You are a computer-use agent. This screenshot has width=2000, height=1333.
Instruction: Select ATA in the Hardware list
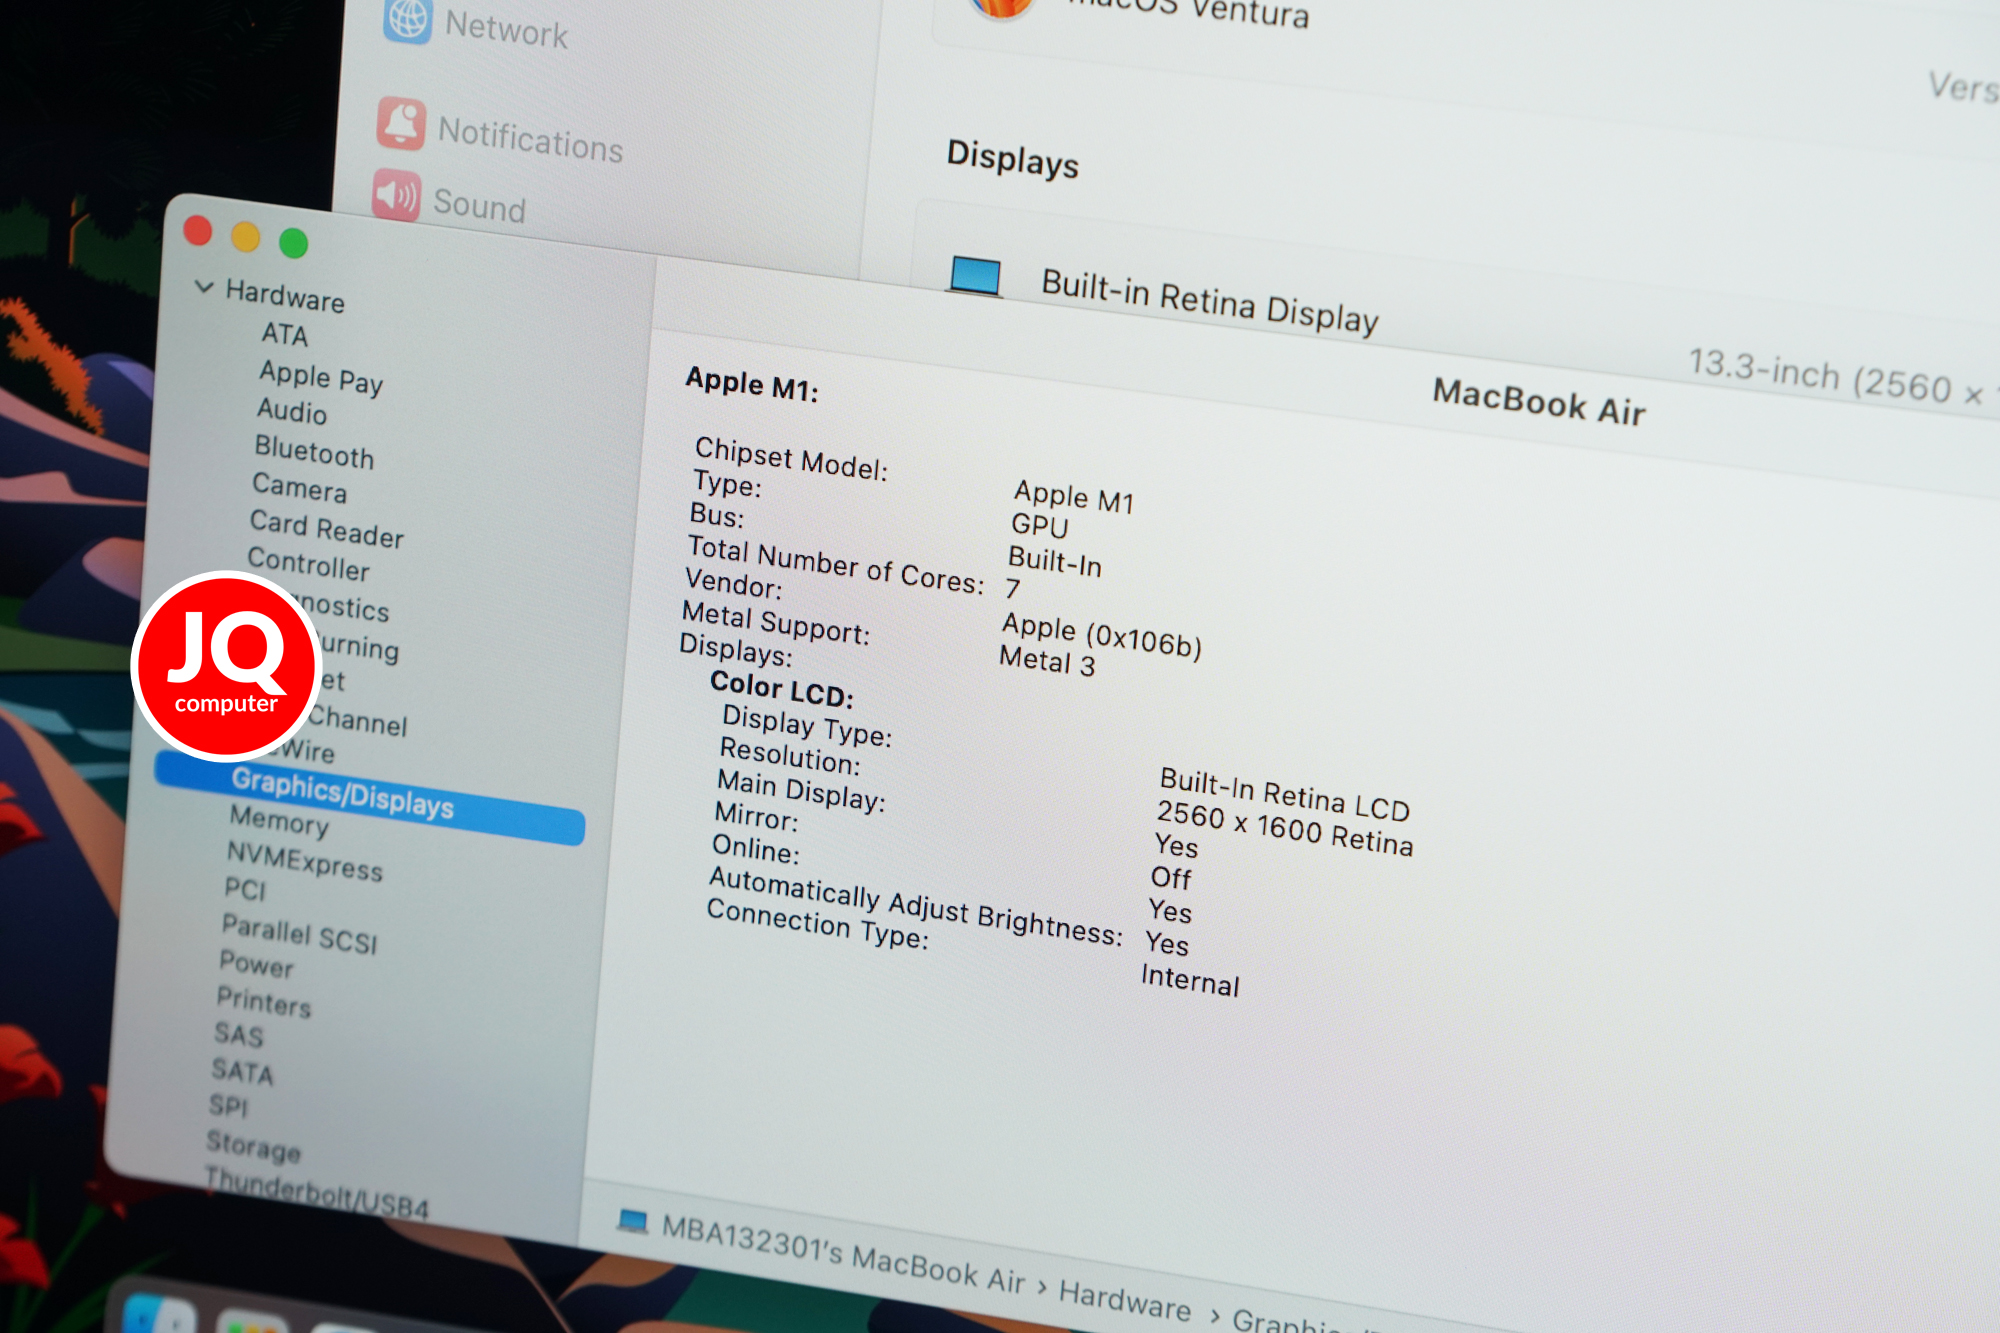[x=285, y=334]
